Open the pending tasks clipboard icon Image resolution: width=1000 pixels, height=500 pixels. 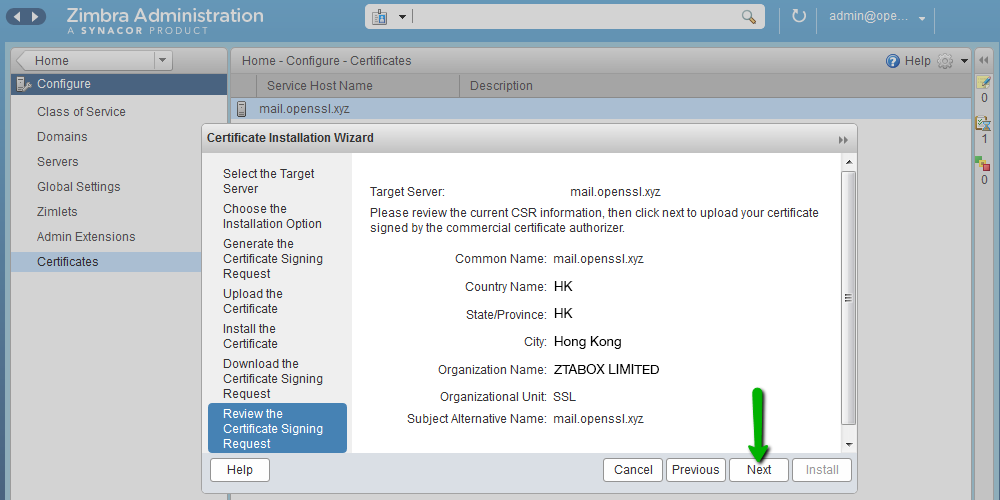(983, 123)
